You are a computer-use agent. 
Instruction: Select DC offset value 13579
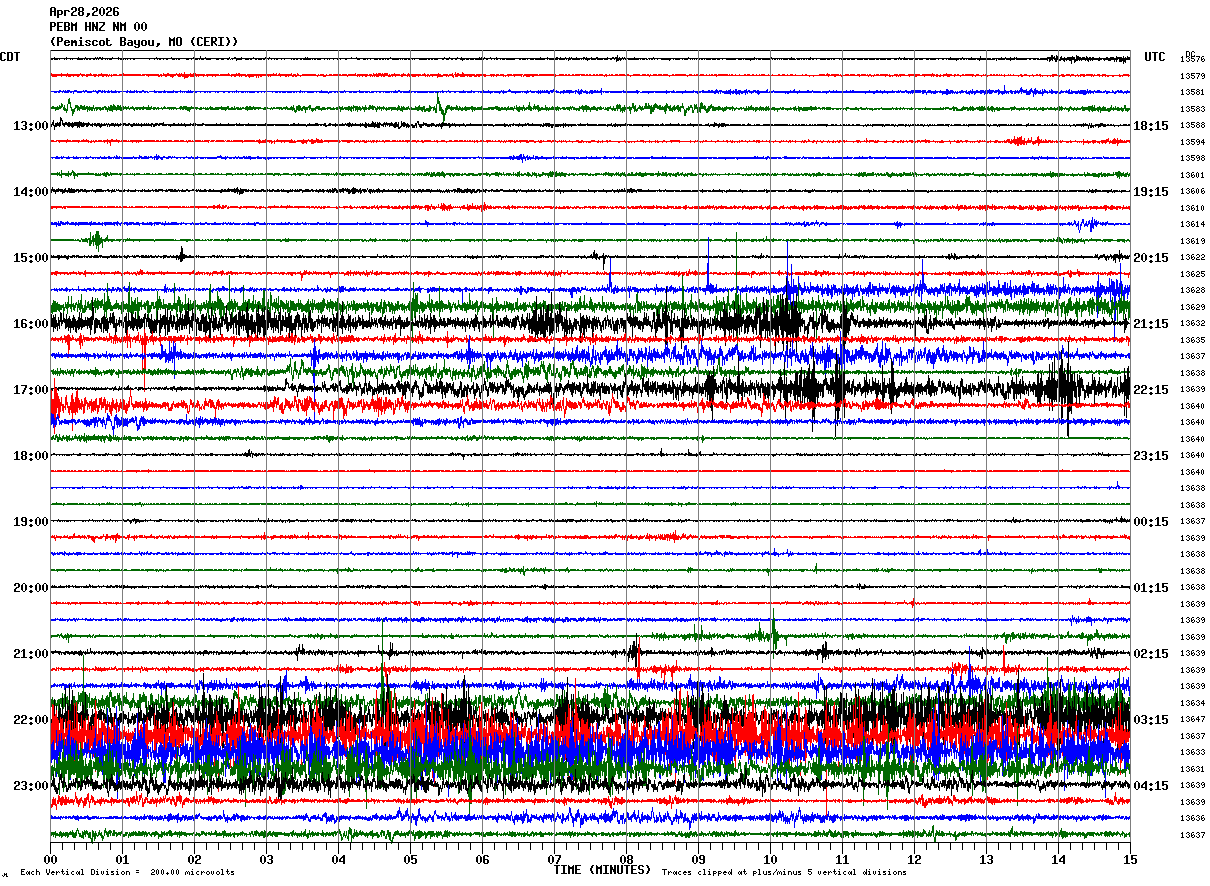point(1192,76)
